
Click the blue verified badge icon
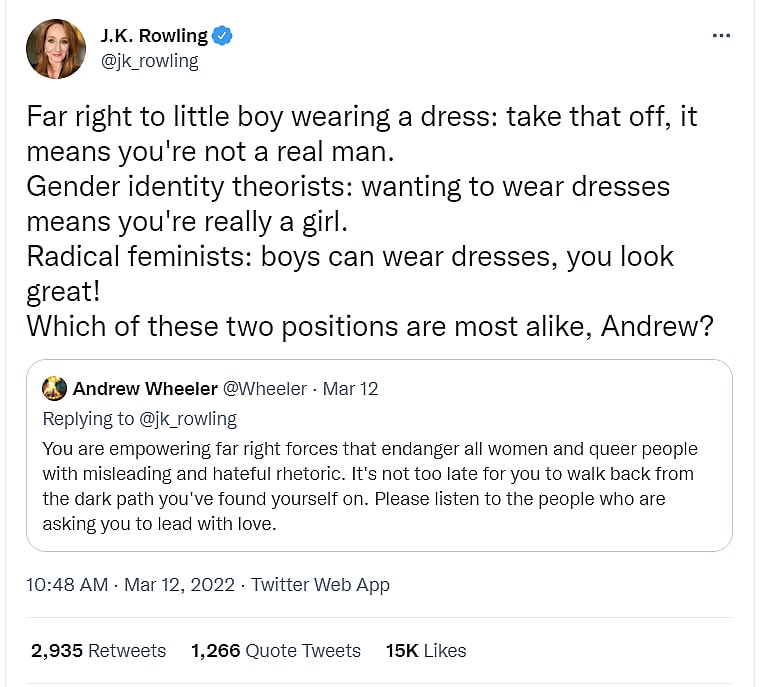(223, 36)
